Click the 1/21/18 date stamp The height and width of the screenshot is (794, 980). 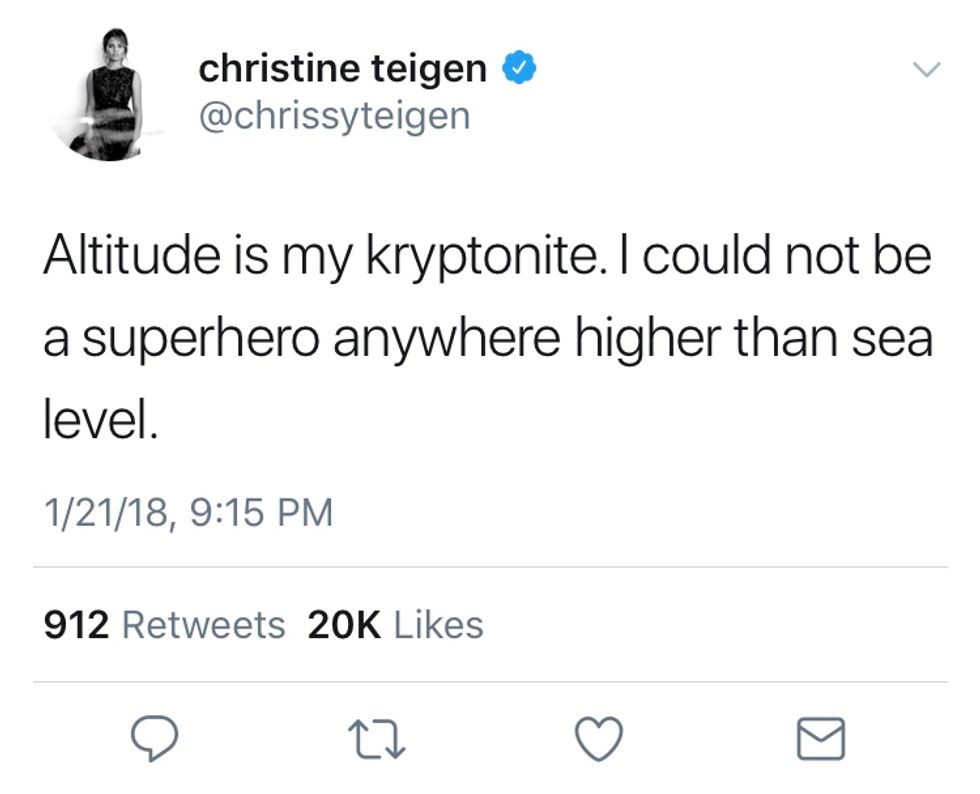tap(107, 513)
